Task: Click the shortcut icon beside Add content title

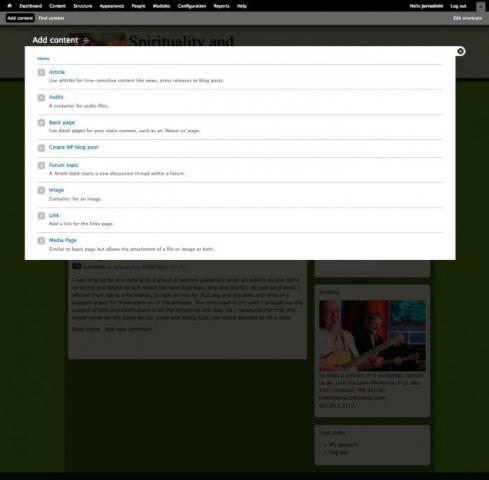Action: click(86, 41)
